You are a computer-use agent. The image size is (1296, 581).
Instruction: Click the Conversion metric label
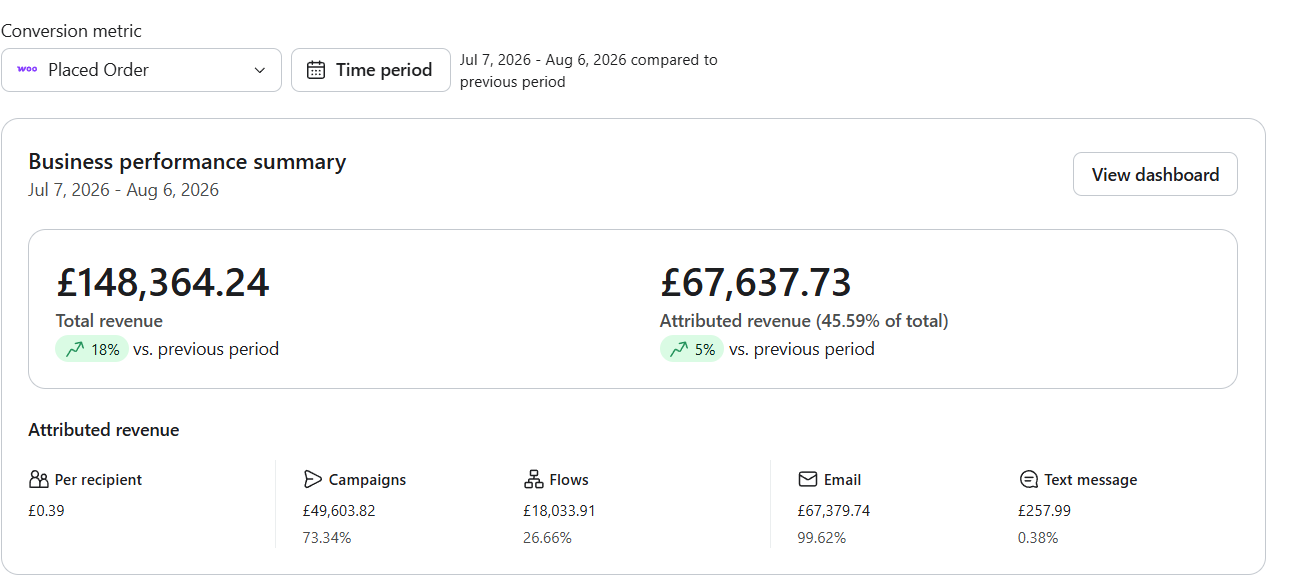(71, 31)
